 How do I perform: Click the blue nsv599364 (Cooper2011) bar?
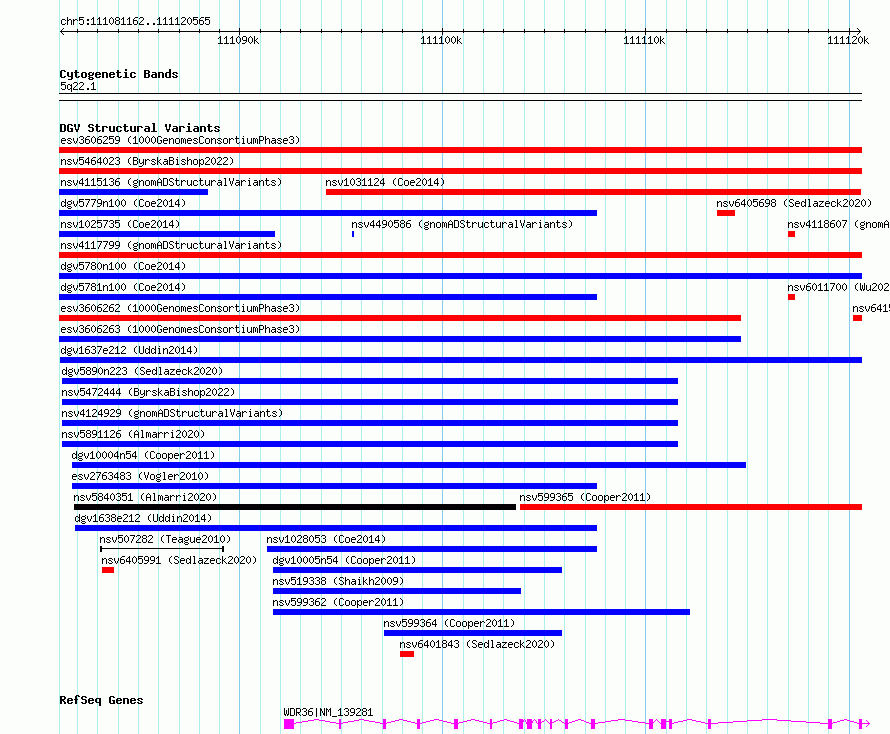pyautogui.click(x=473, y=633)
